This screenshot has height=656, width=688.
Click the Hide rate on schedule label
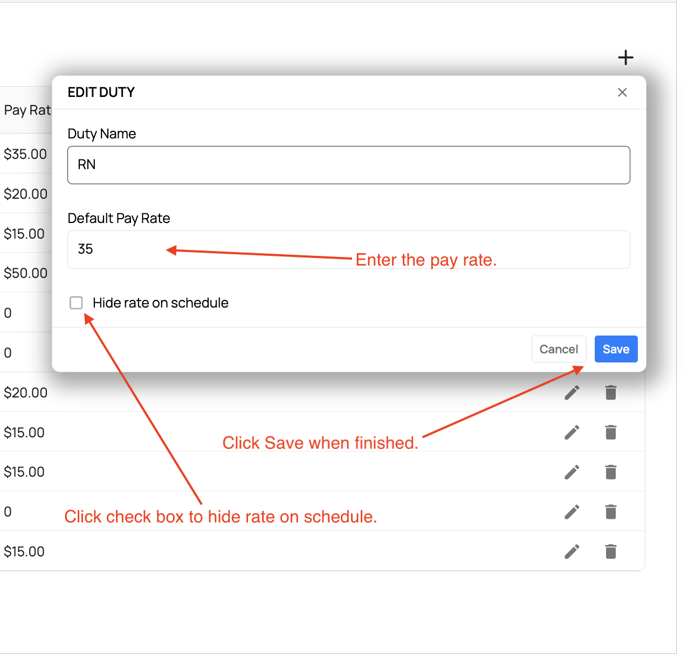click(160, 303)
